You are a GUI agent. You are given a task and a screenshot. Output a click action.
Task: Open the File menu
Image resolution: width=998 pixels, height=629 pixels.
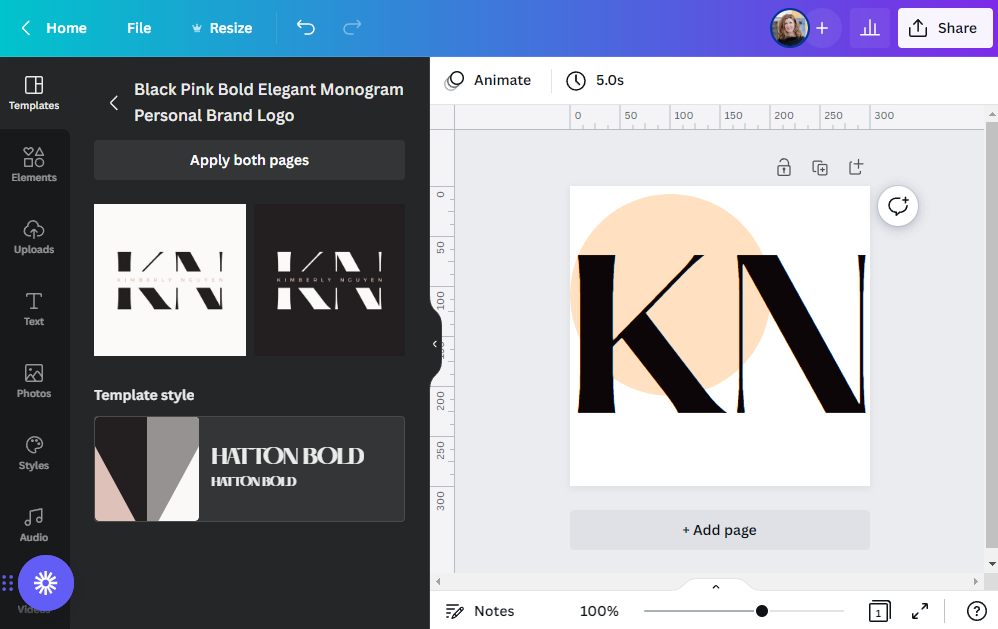[x=138, y=28]
